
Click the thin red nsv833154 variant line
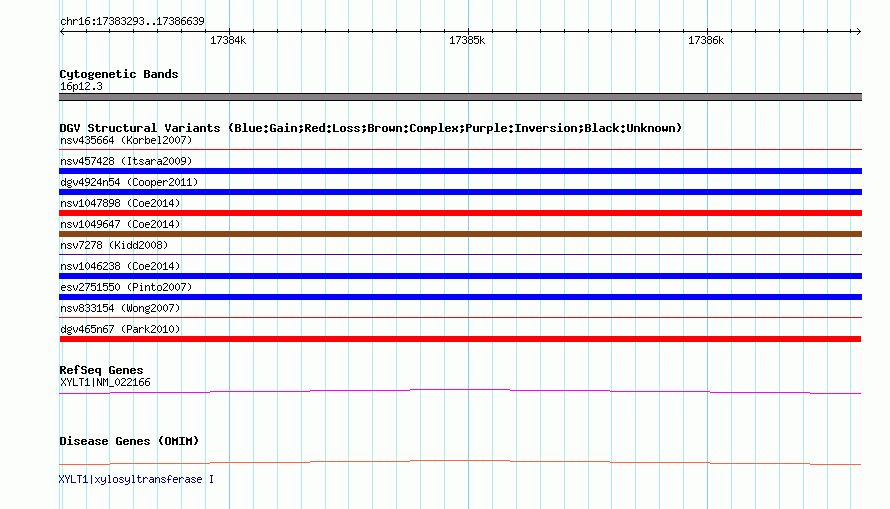[460, 318]
